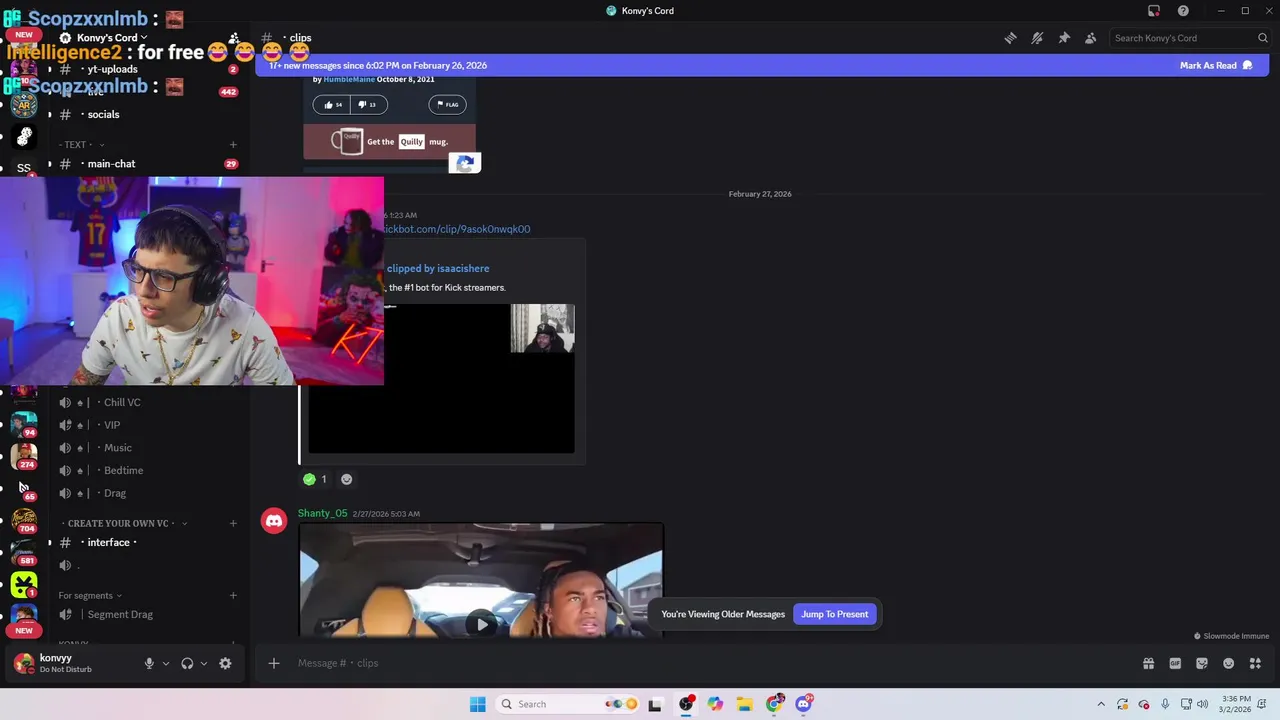
Task: Add attachment with the plus icon
Action: pos(273,663)
